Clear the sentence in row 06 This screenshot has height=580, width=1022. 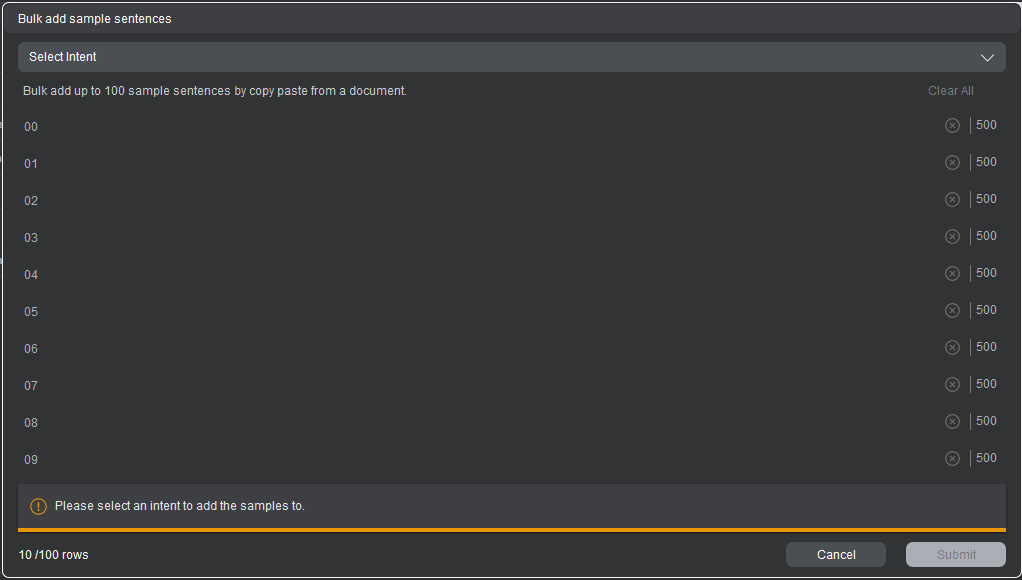pos(952,348)
